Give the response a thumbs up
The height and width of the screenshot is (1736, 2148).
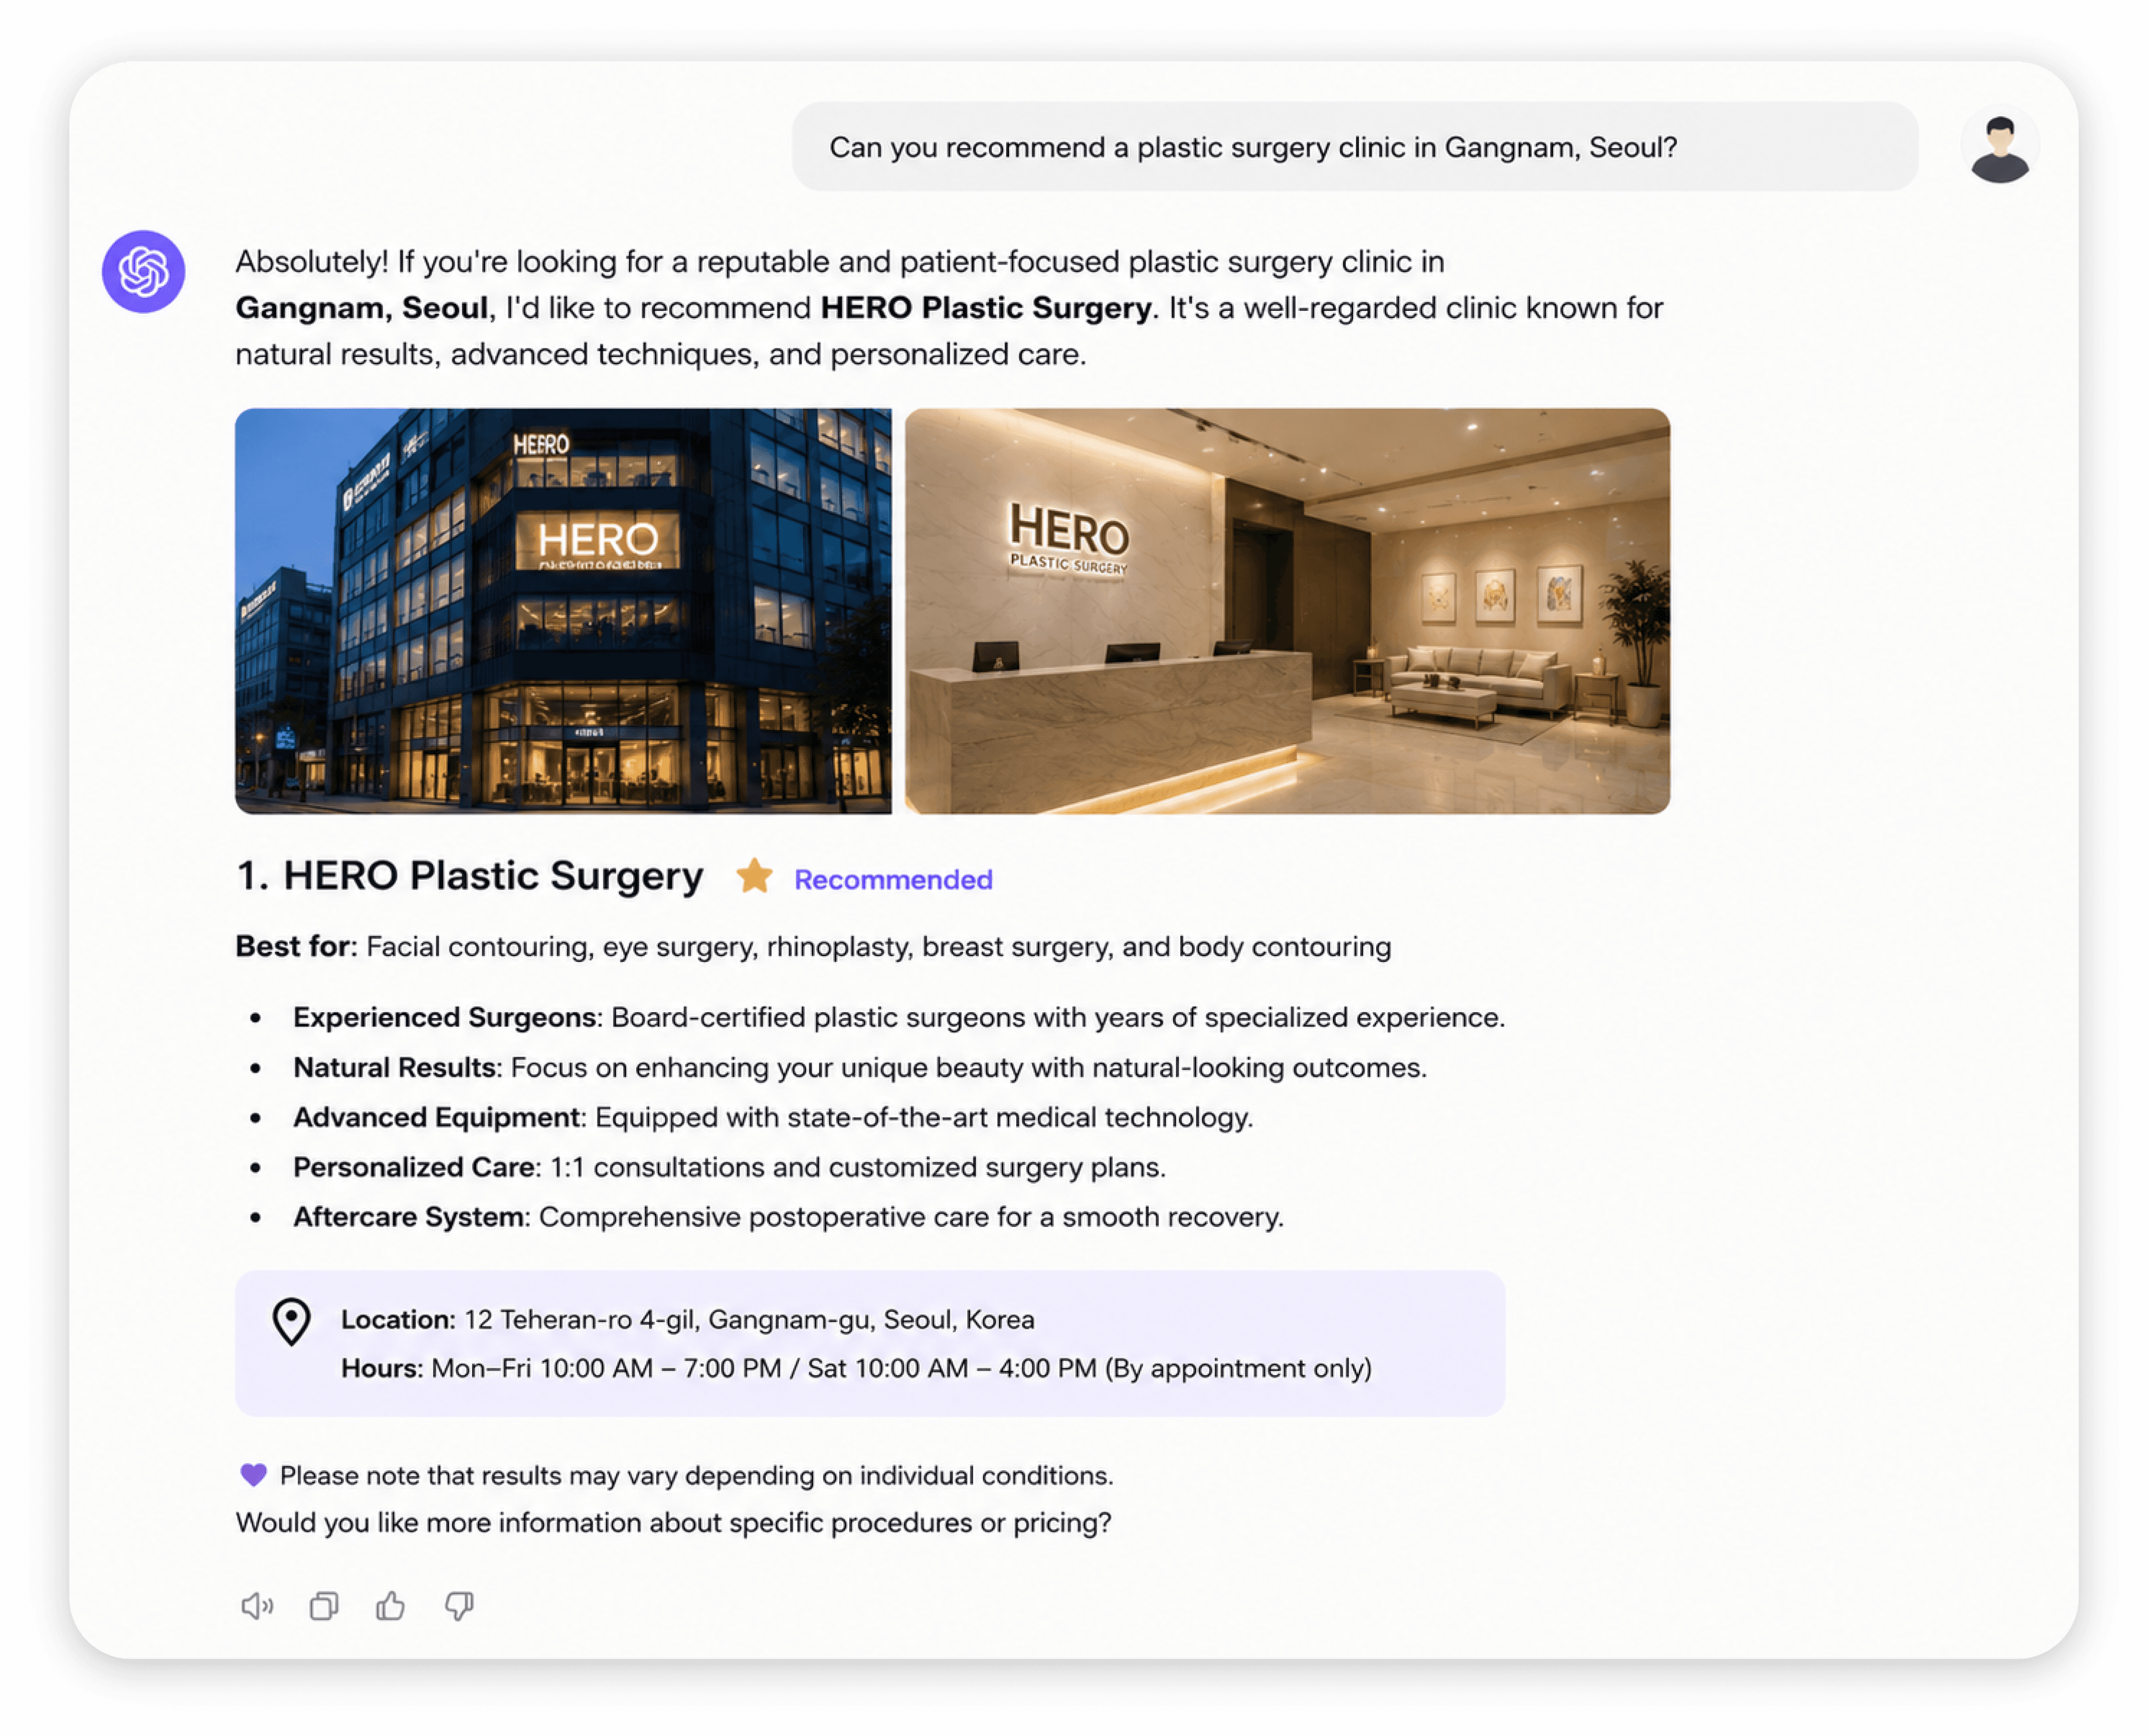[391, 1605]
